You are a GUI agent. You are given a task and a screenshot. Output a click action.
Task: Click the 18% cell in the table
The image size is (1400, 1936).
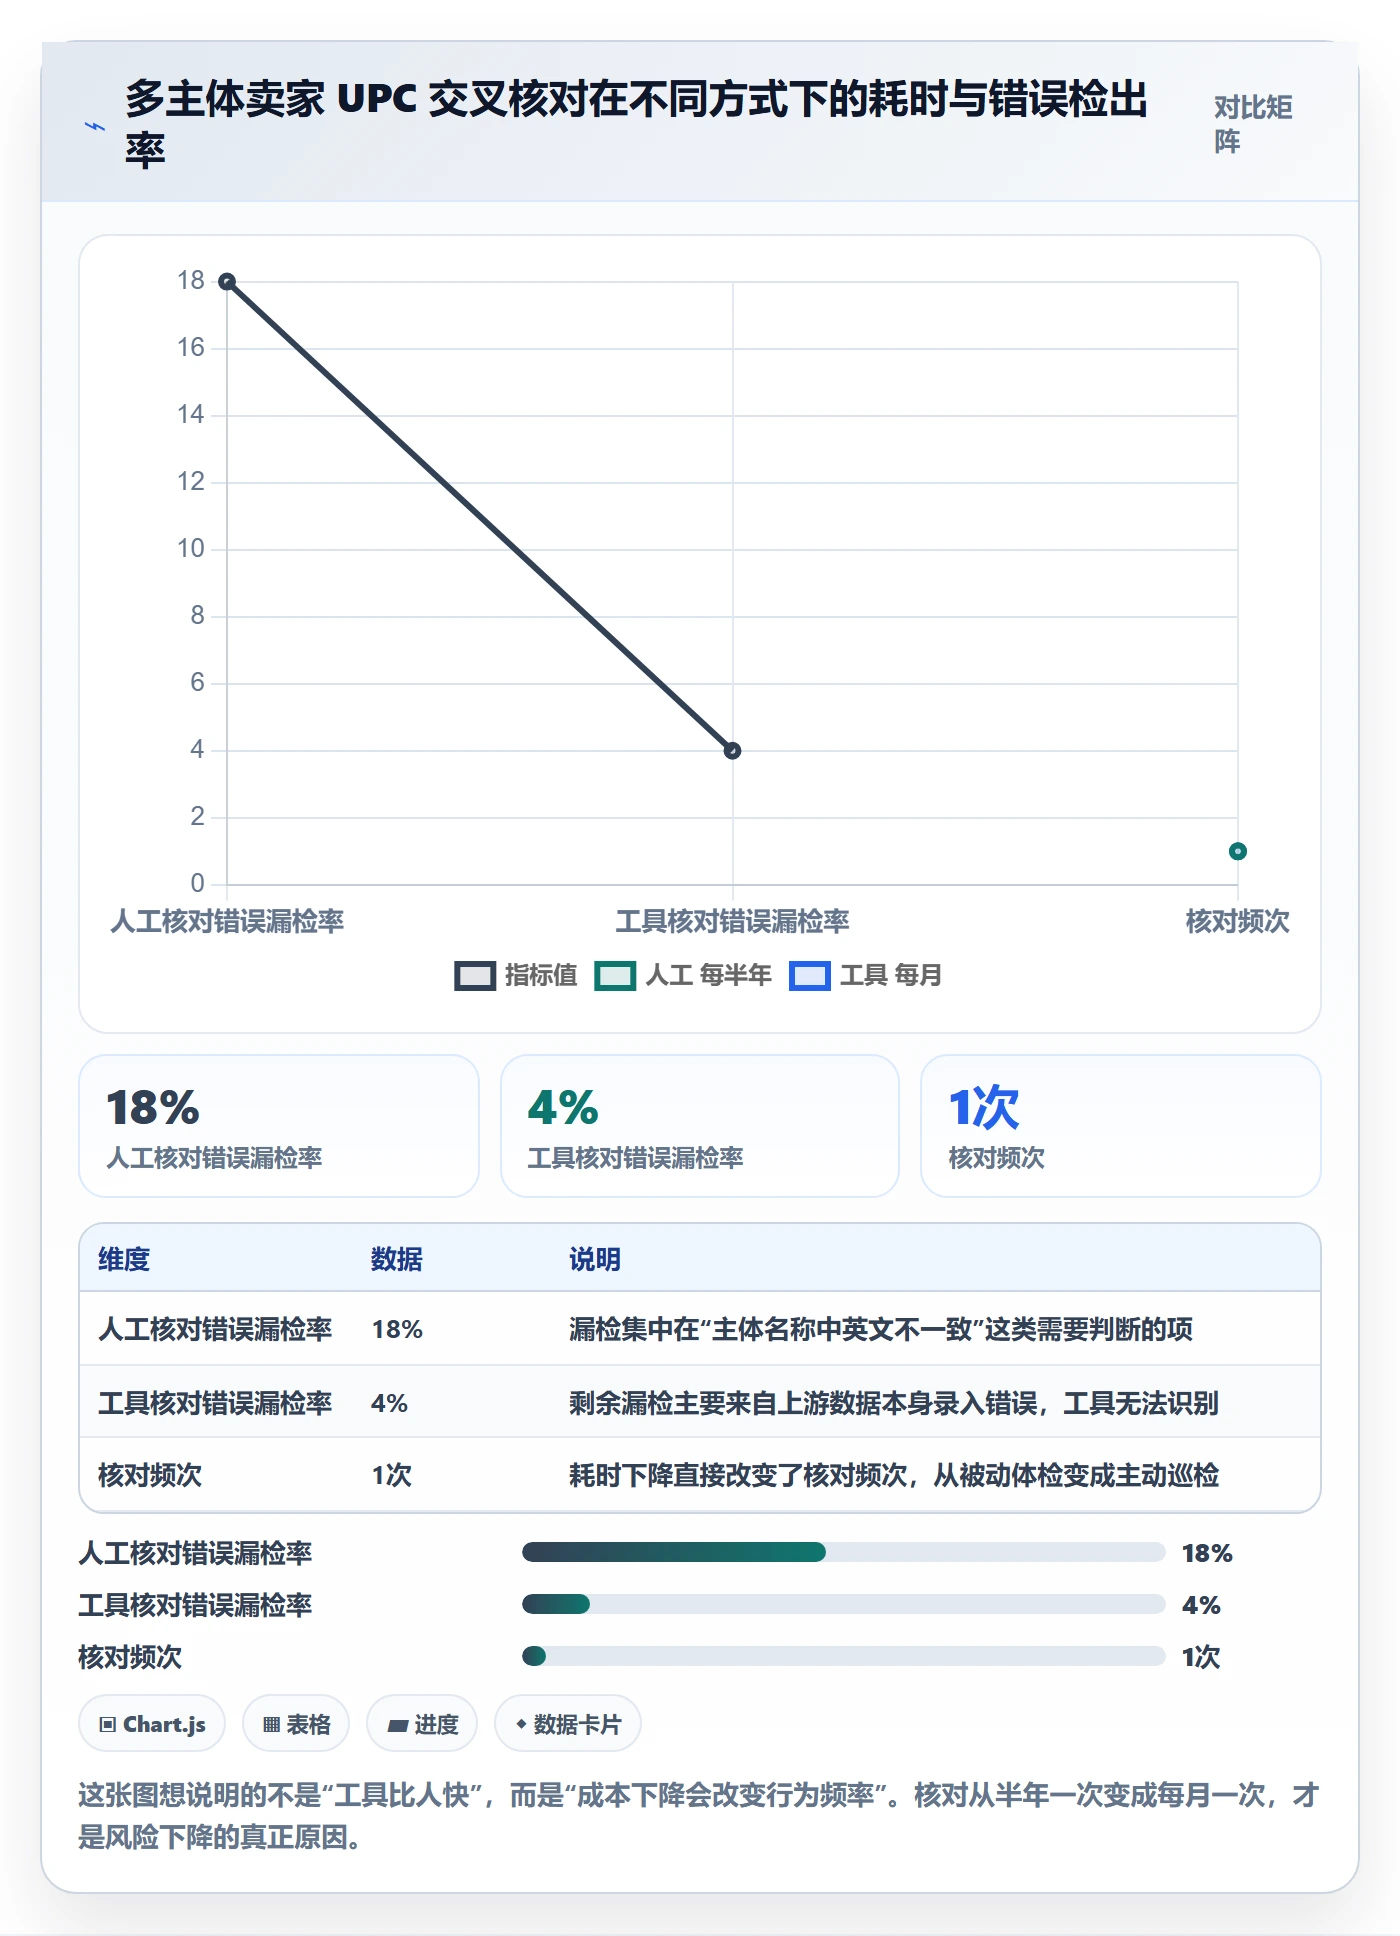tap(397, 1329)
